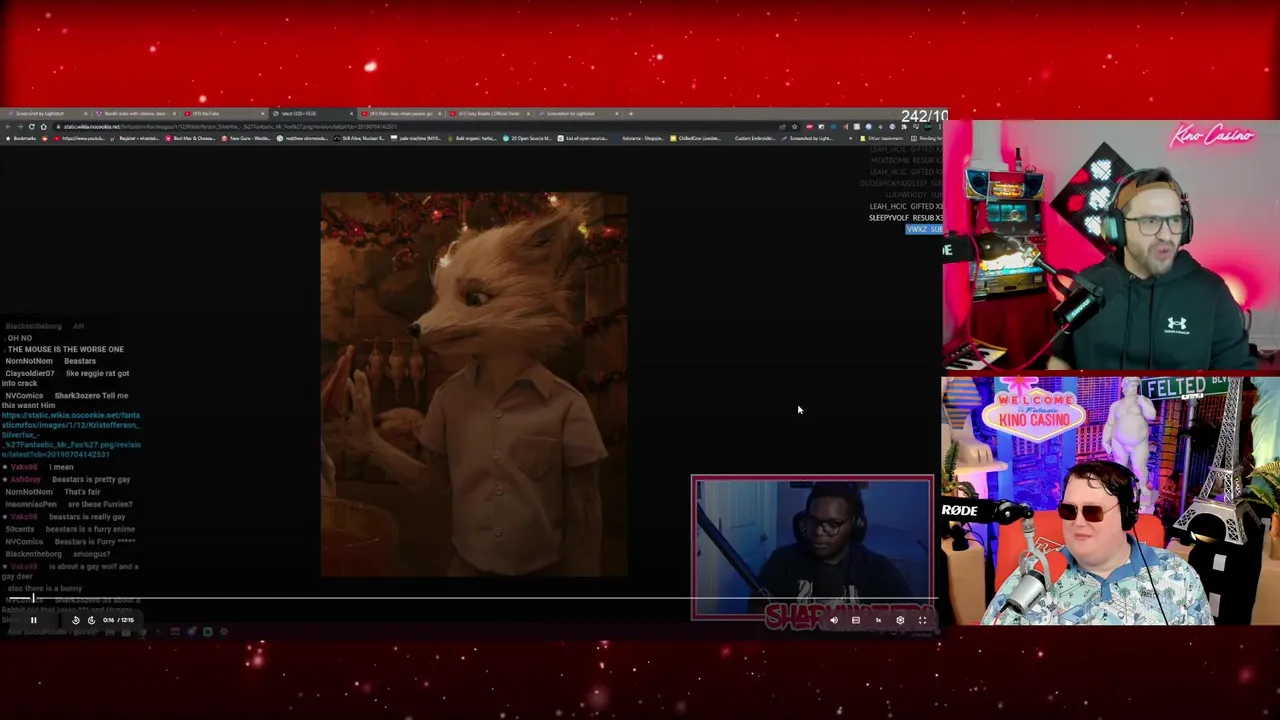1280x720 pixels.
Task: Open the static.wikia.nocookie.net link in chat
Action: (71, 434)
